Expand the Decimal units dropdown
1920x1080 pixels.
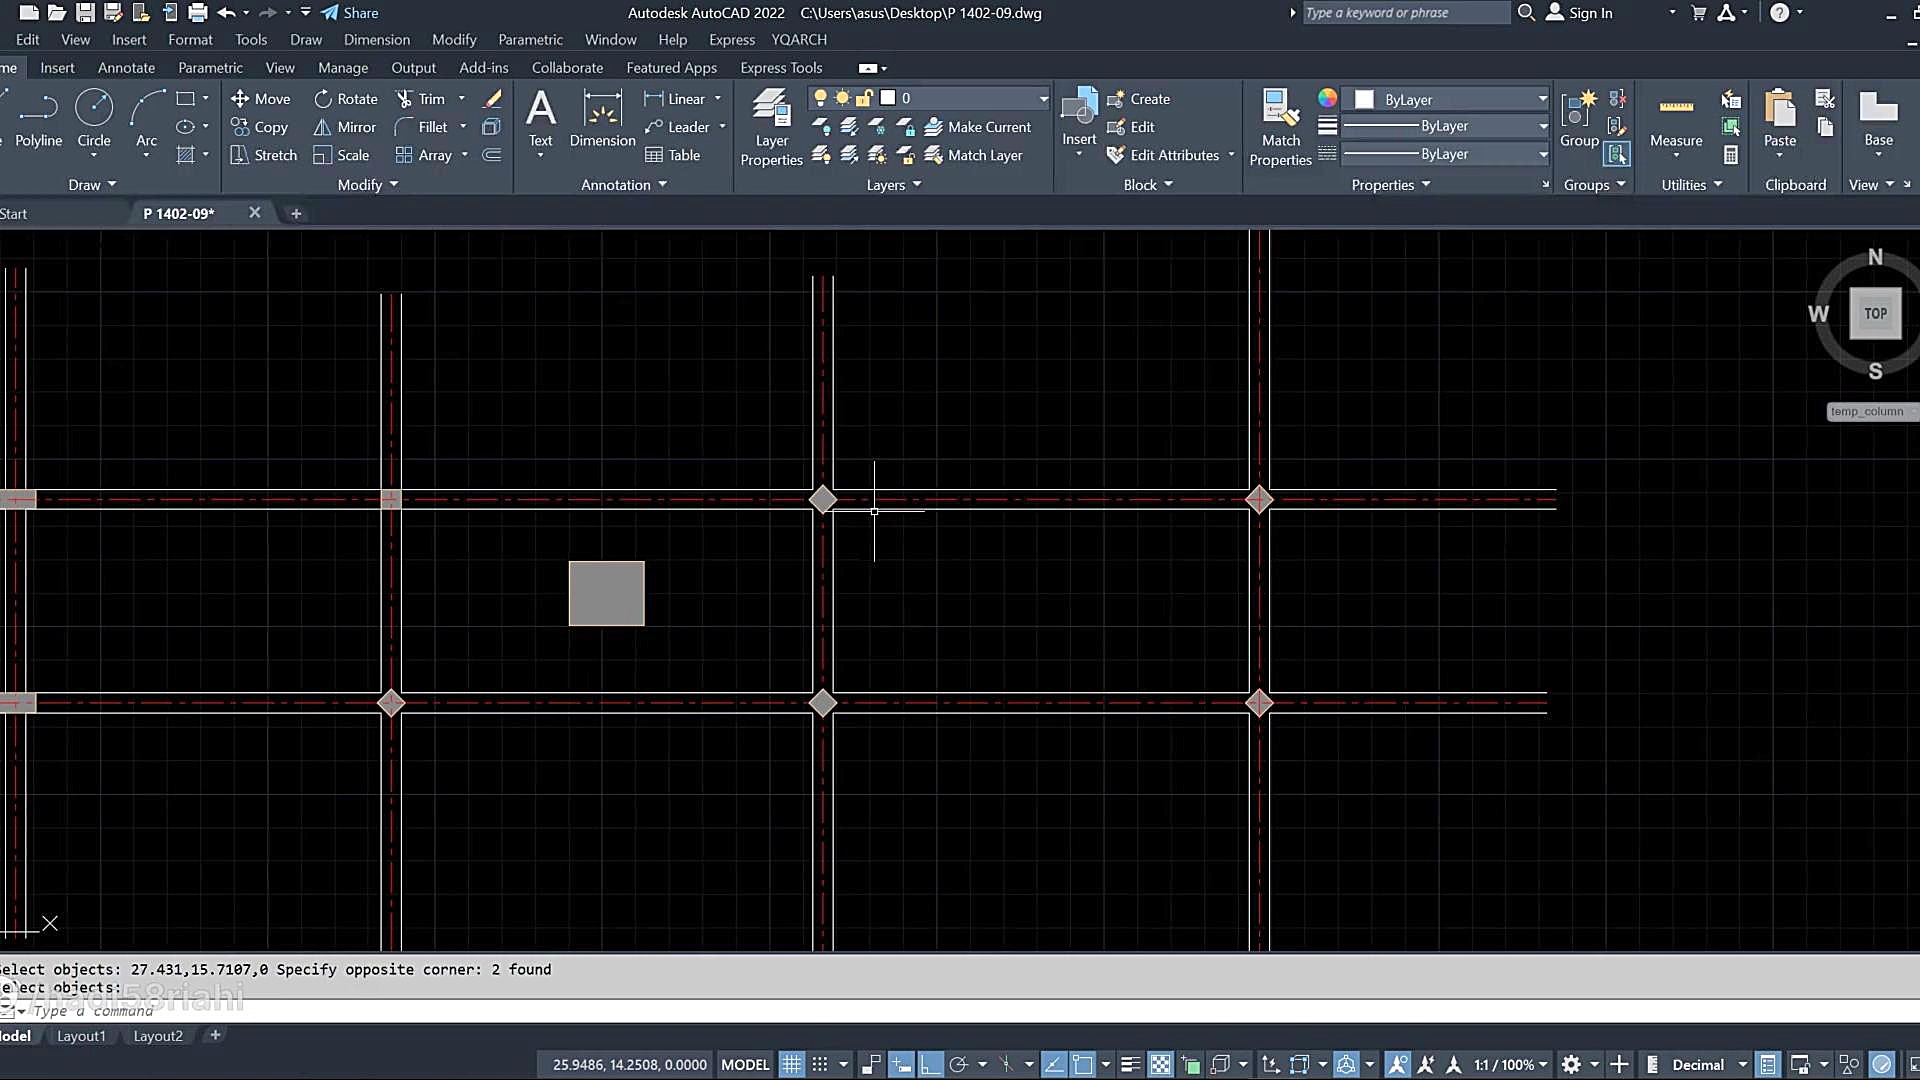[1742, 1064]
